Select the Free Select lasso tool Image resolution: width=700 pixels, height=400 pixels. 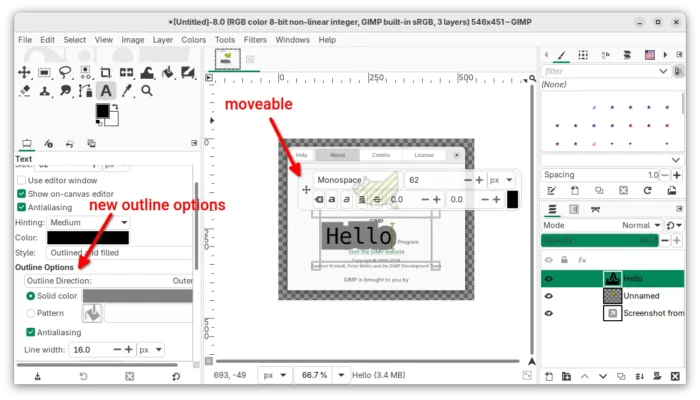pyautogui.click(x=65, y=72)
